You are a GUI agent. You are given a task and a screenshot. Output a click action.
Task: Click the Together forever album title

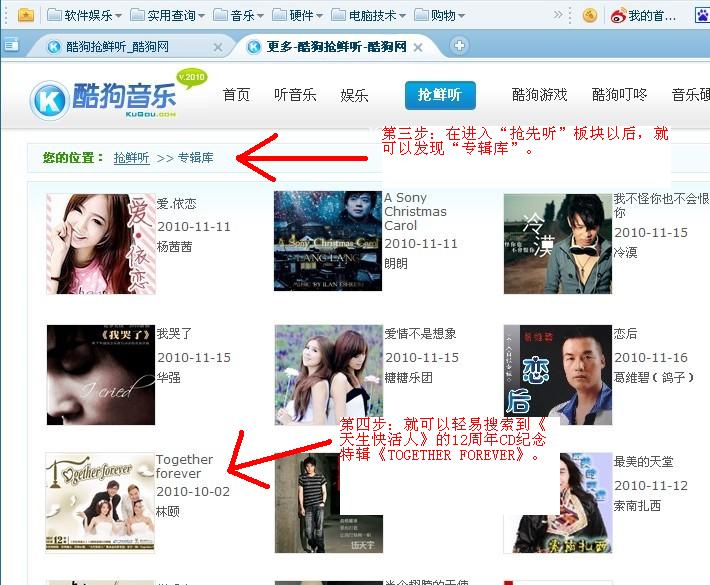point(184,466)
